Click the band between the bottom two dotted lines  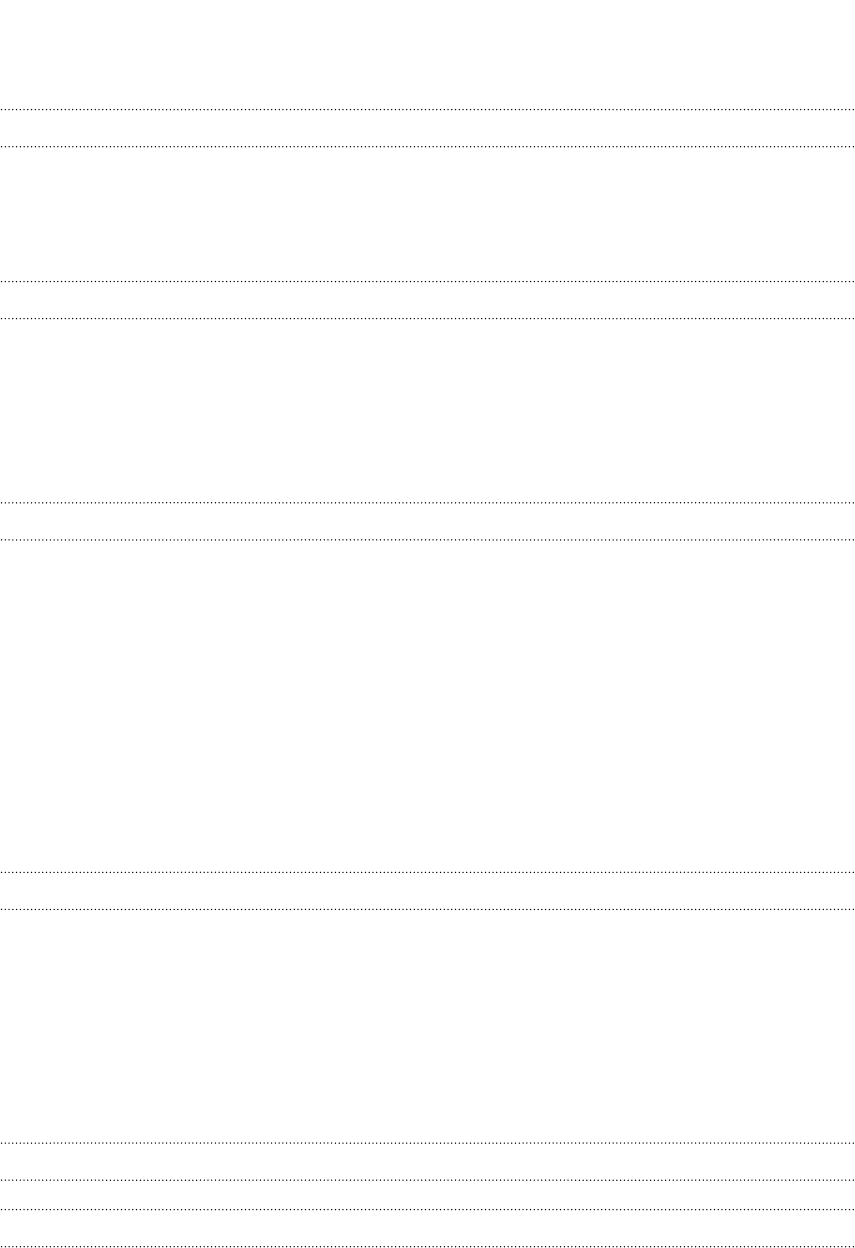click(x=427, y=1228)
